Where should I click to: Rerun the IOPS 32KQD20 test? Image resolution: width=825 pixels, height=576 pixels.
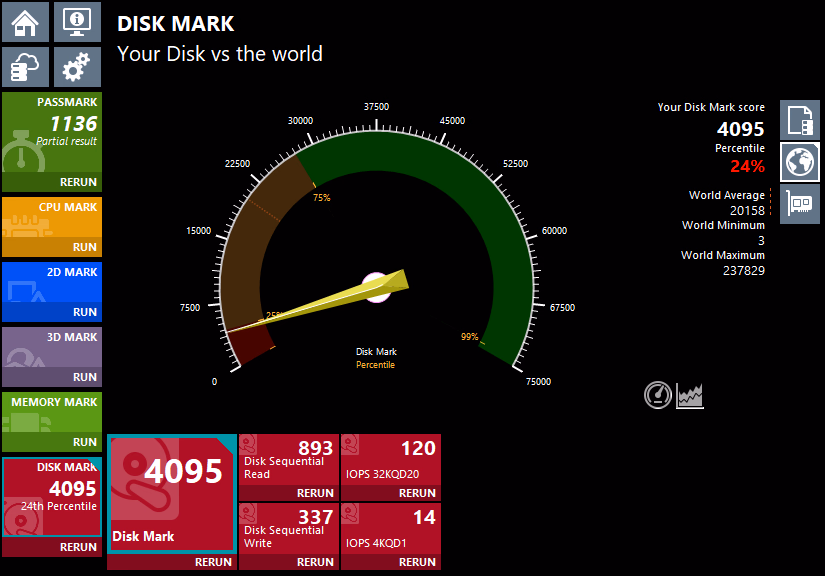[417, 493]
